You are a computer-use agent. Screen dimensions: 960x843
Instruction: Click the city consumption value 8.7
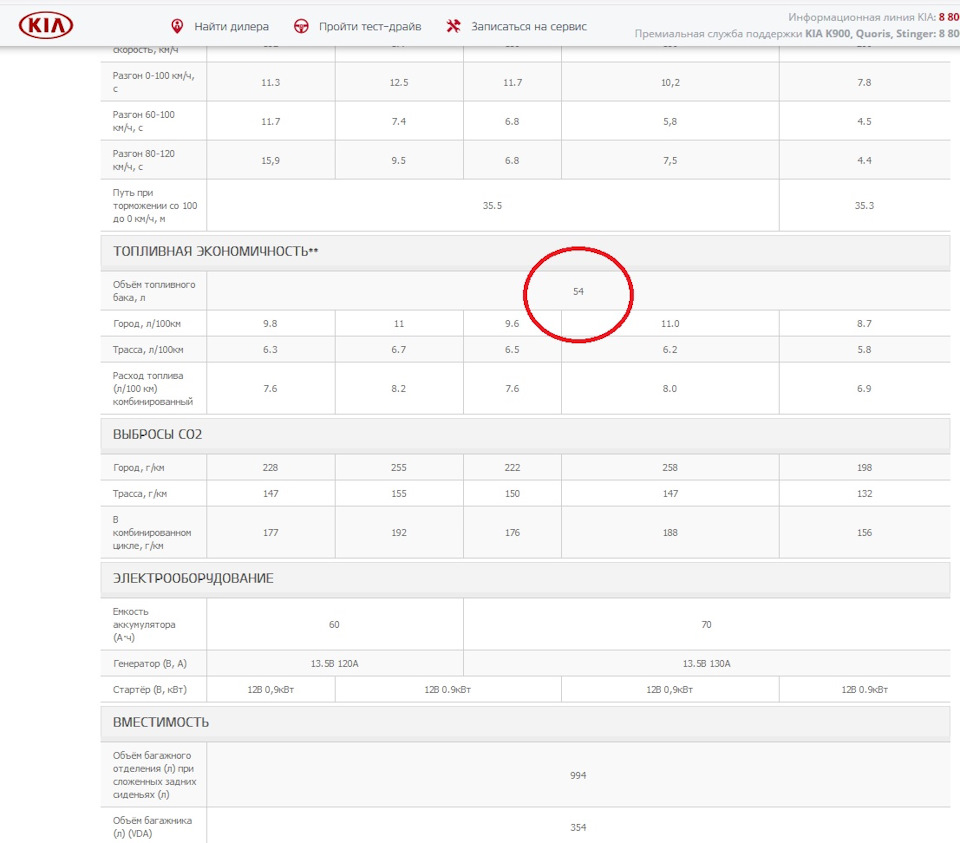(864, 324)
